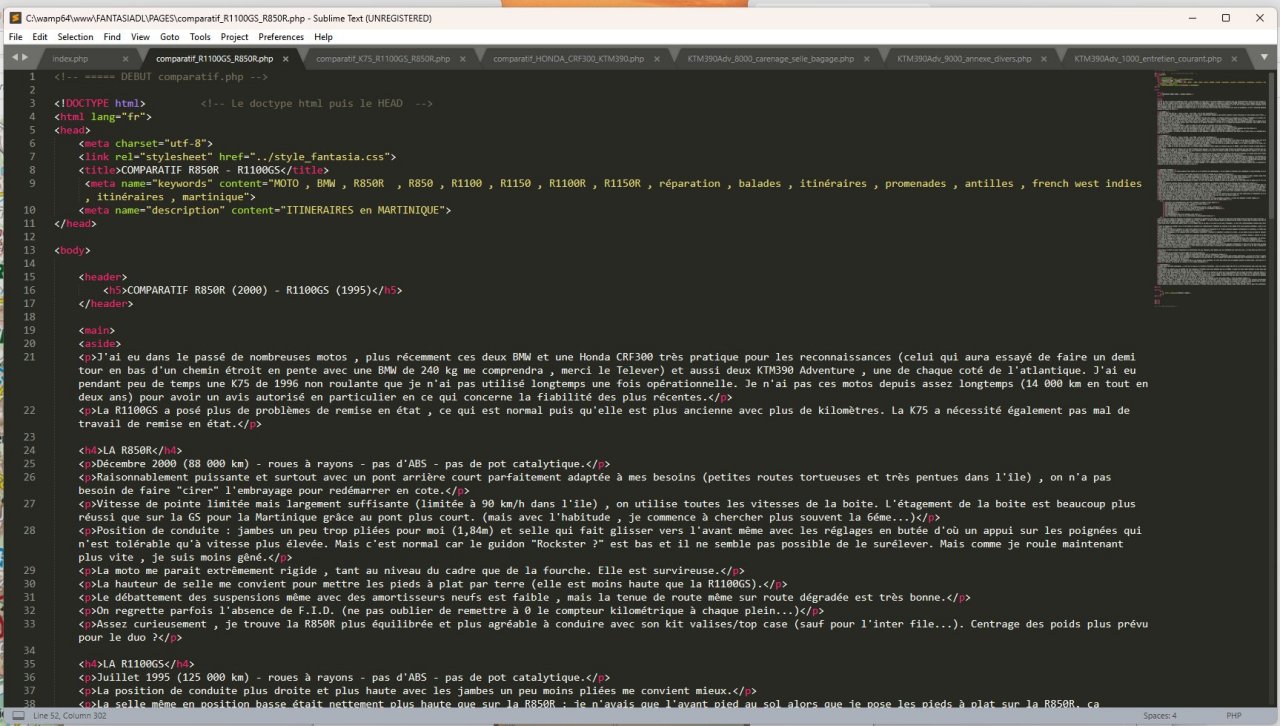Close the comparatif_R1100GS_R850R.php tab
The image size is (1280, 726).
[286, 59]
